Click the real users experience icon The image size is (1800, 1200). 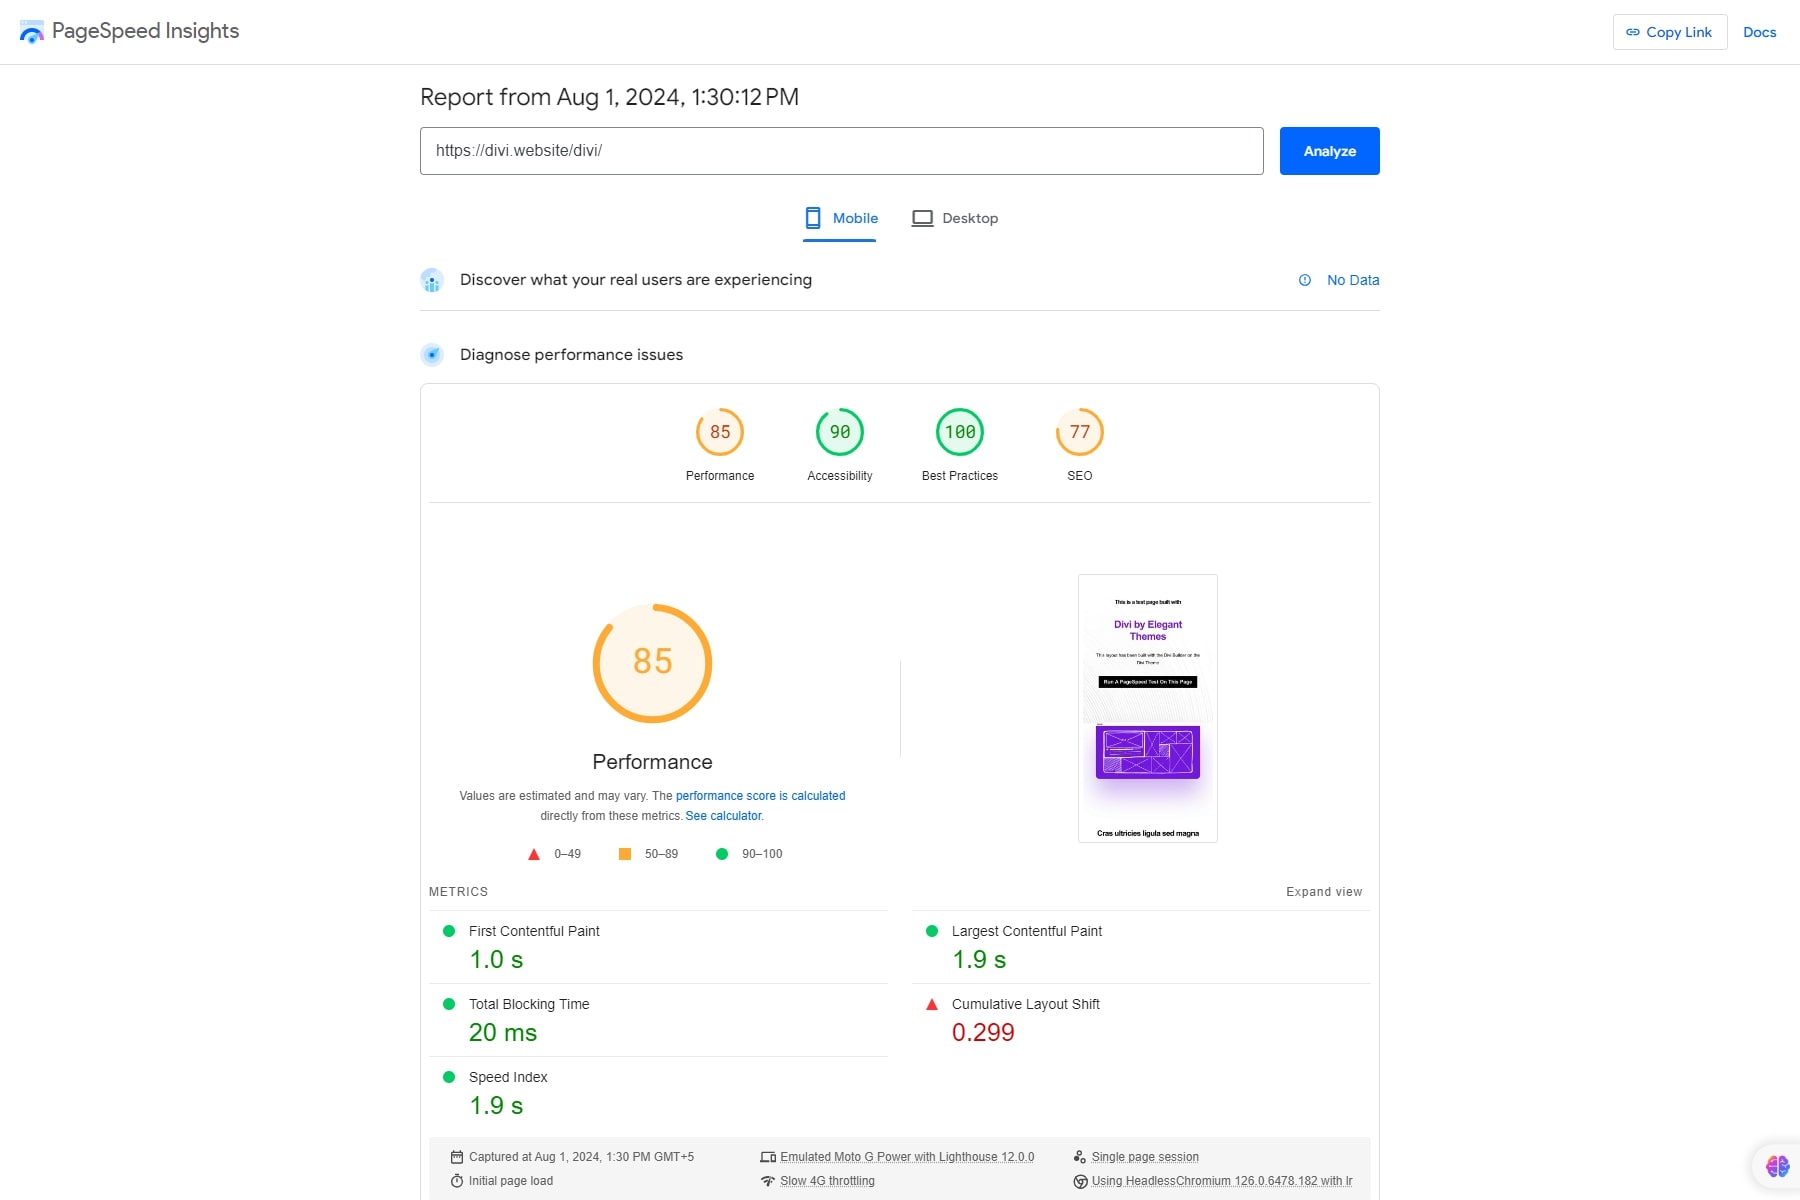(432, 280)
